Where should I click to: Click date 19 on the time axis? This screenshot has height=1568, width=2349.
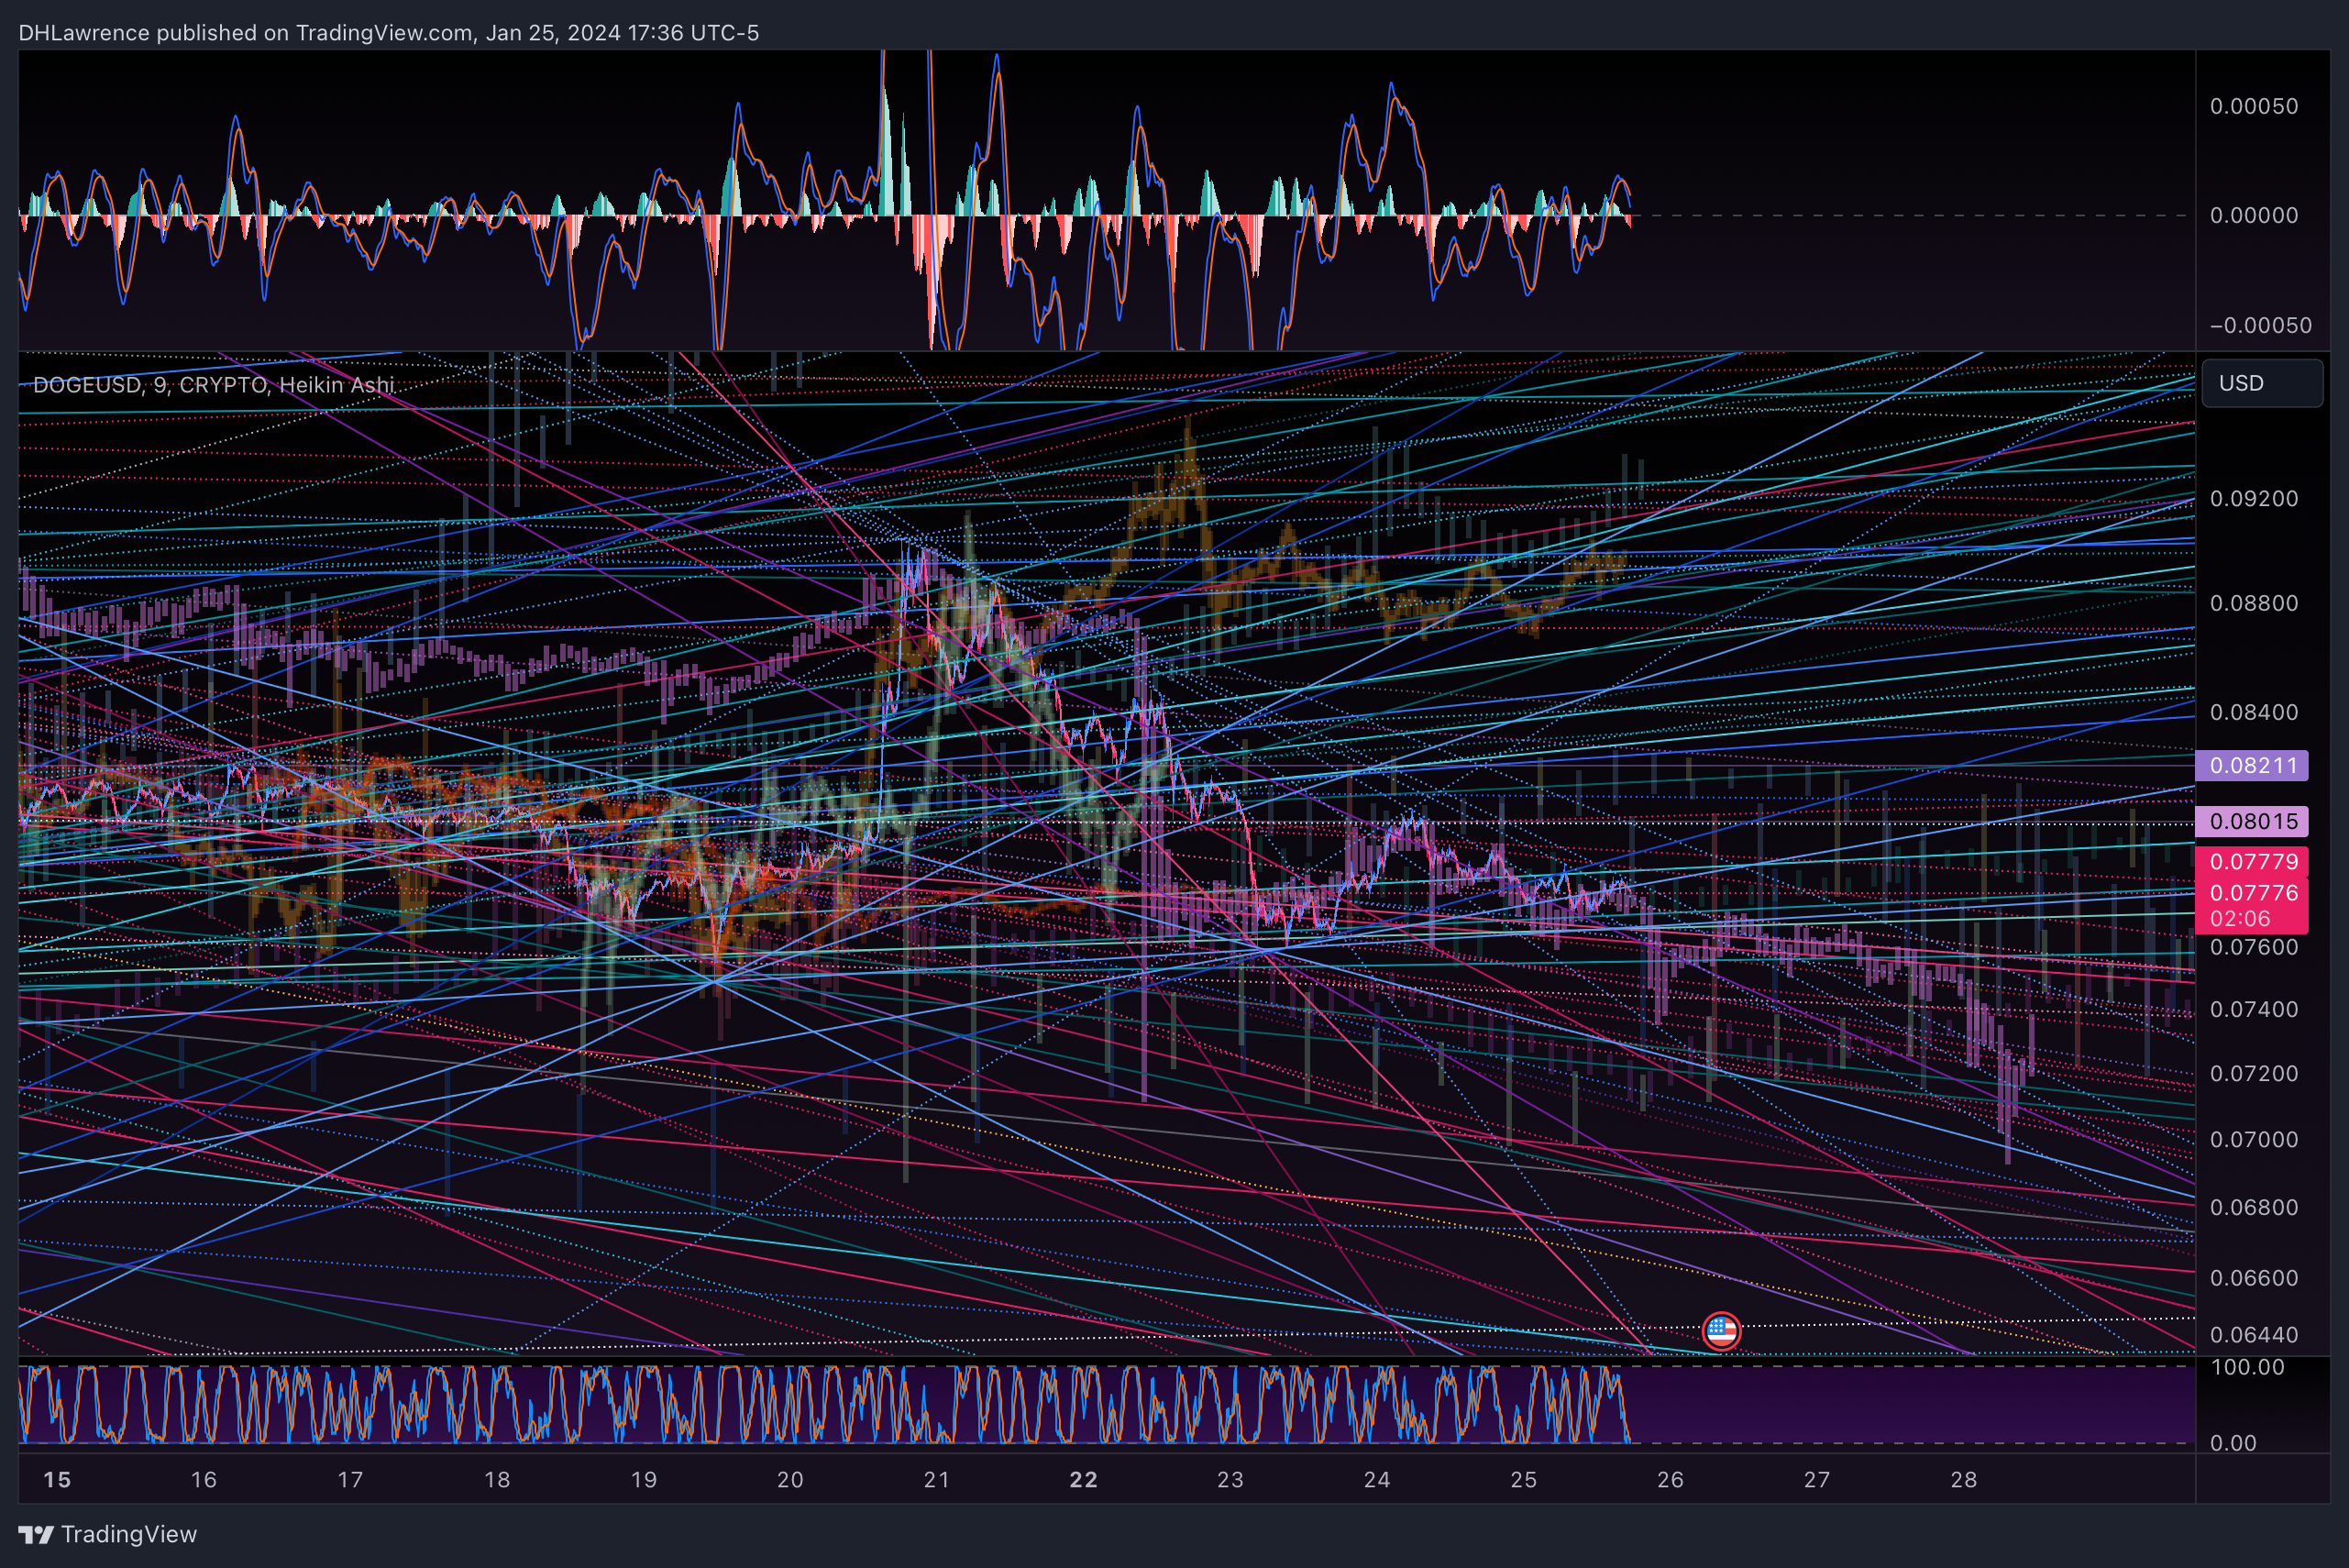[x=644, y=1480]
